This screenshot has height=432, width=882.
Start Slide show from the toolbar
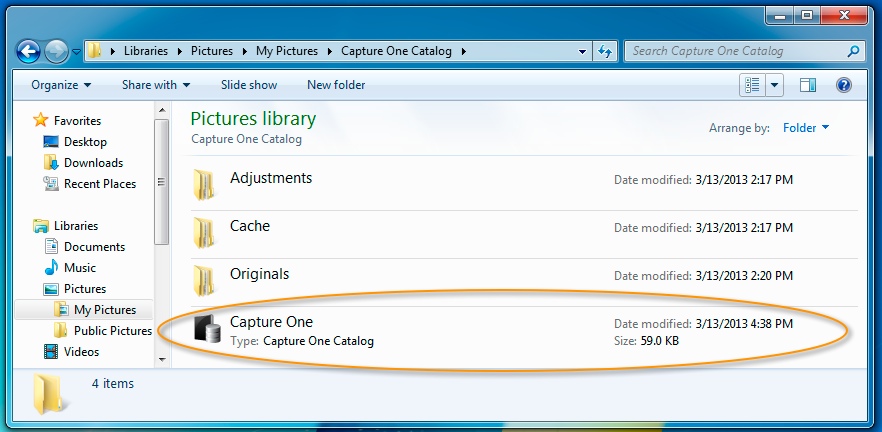(249, 85)
